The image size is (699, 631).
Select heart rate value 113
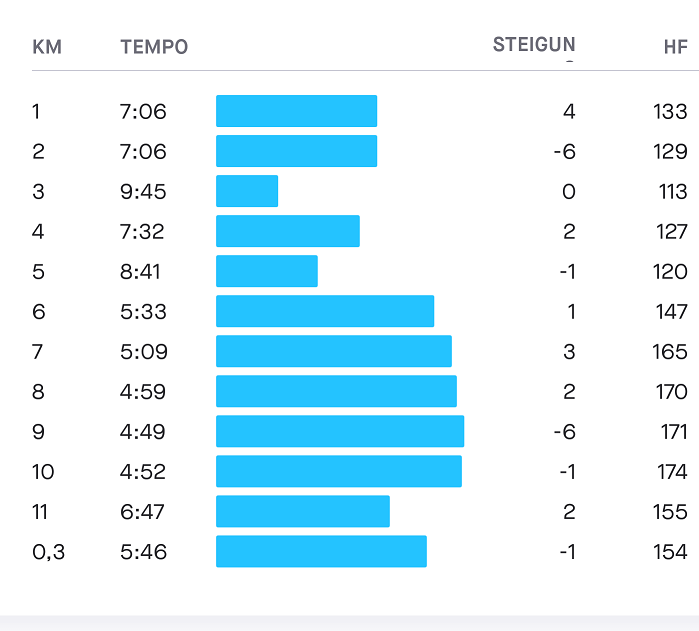672,191
